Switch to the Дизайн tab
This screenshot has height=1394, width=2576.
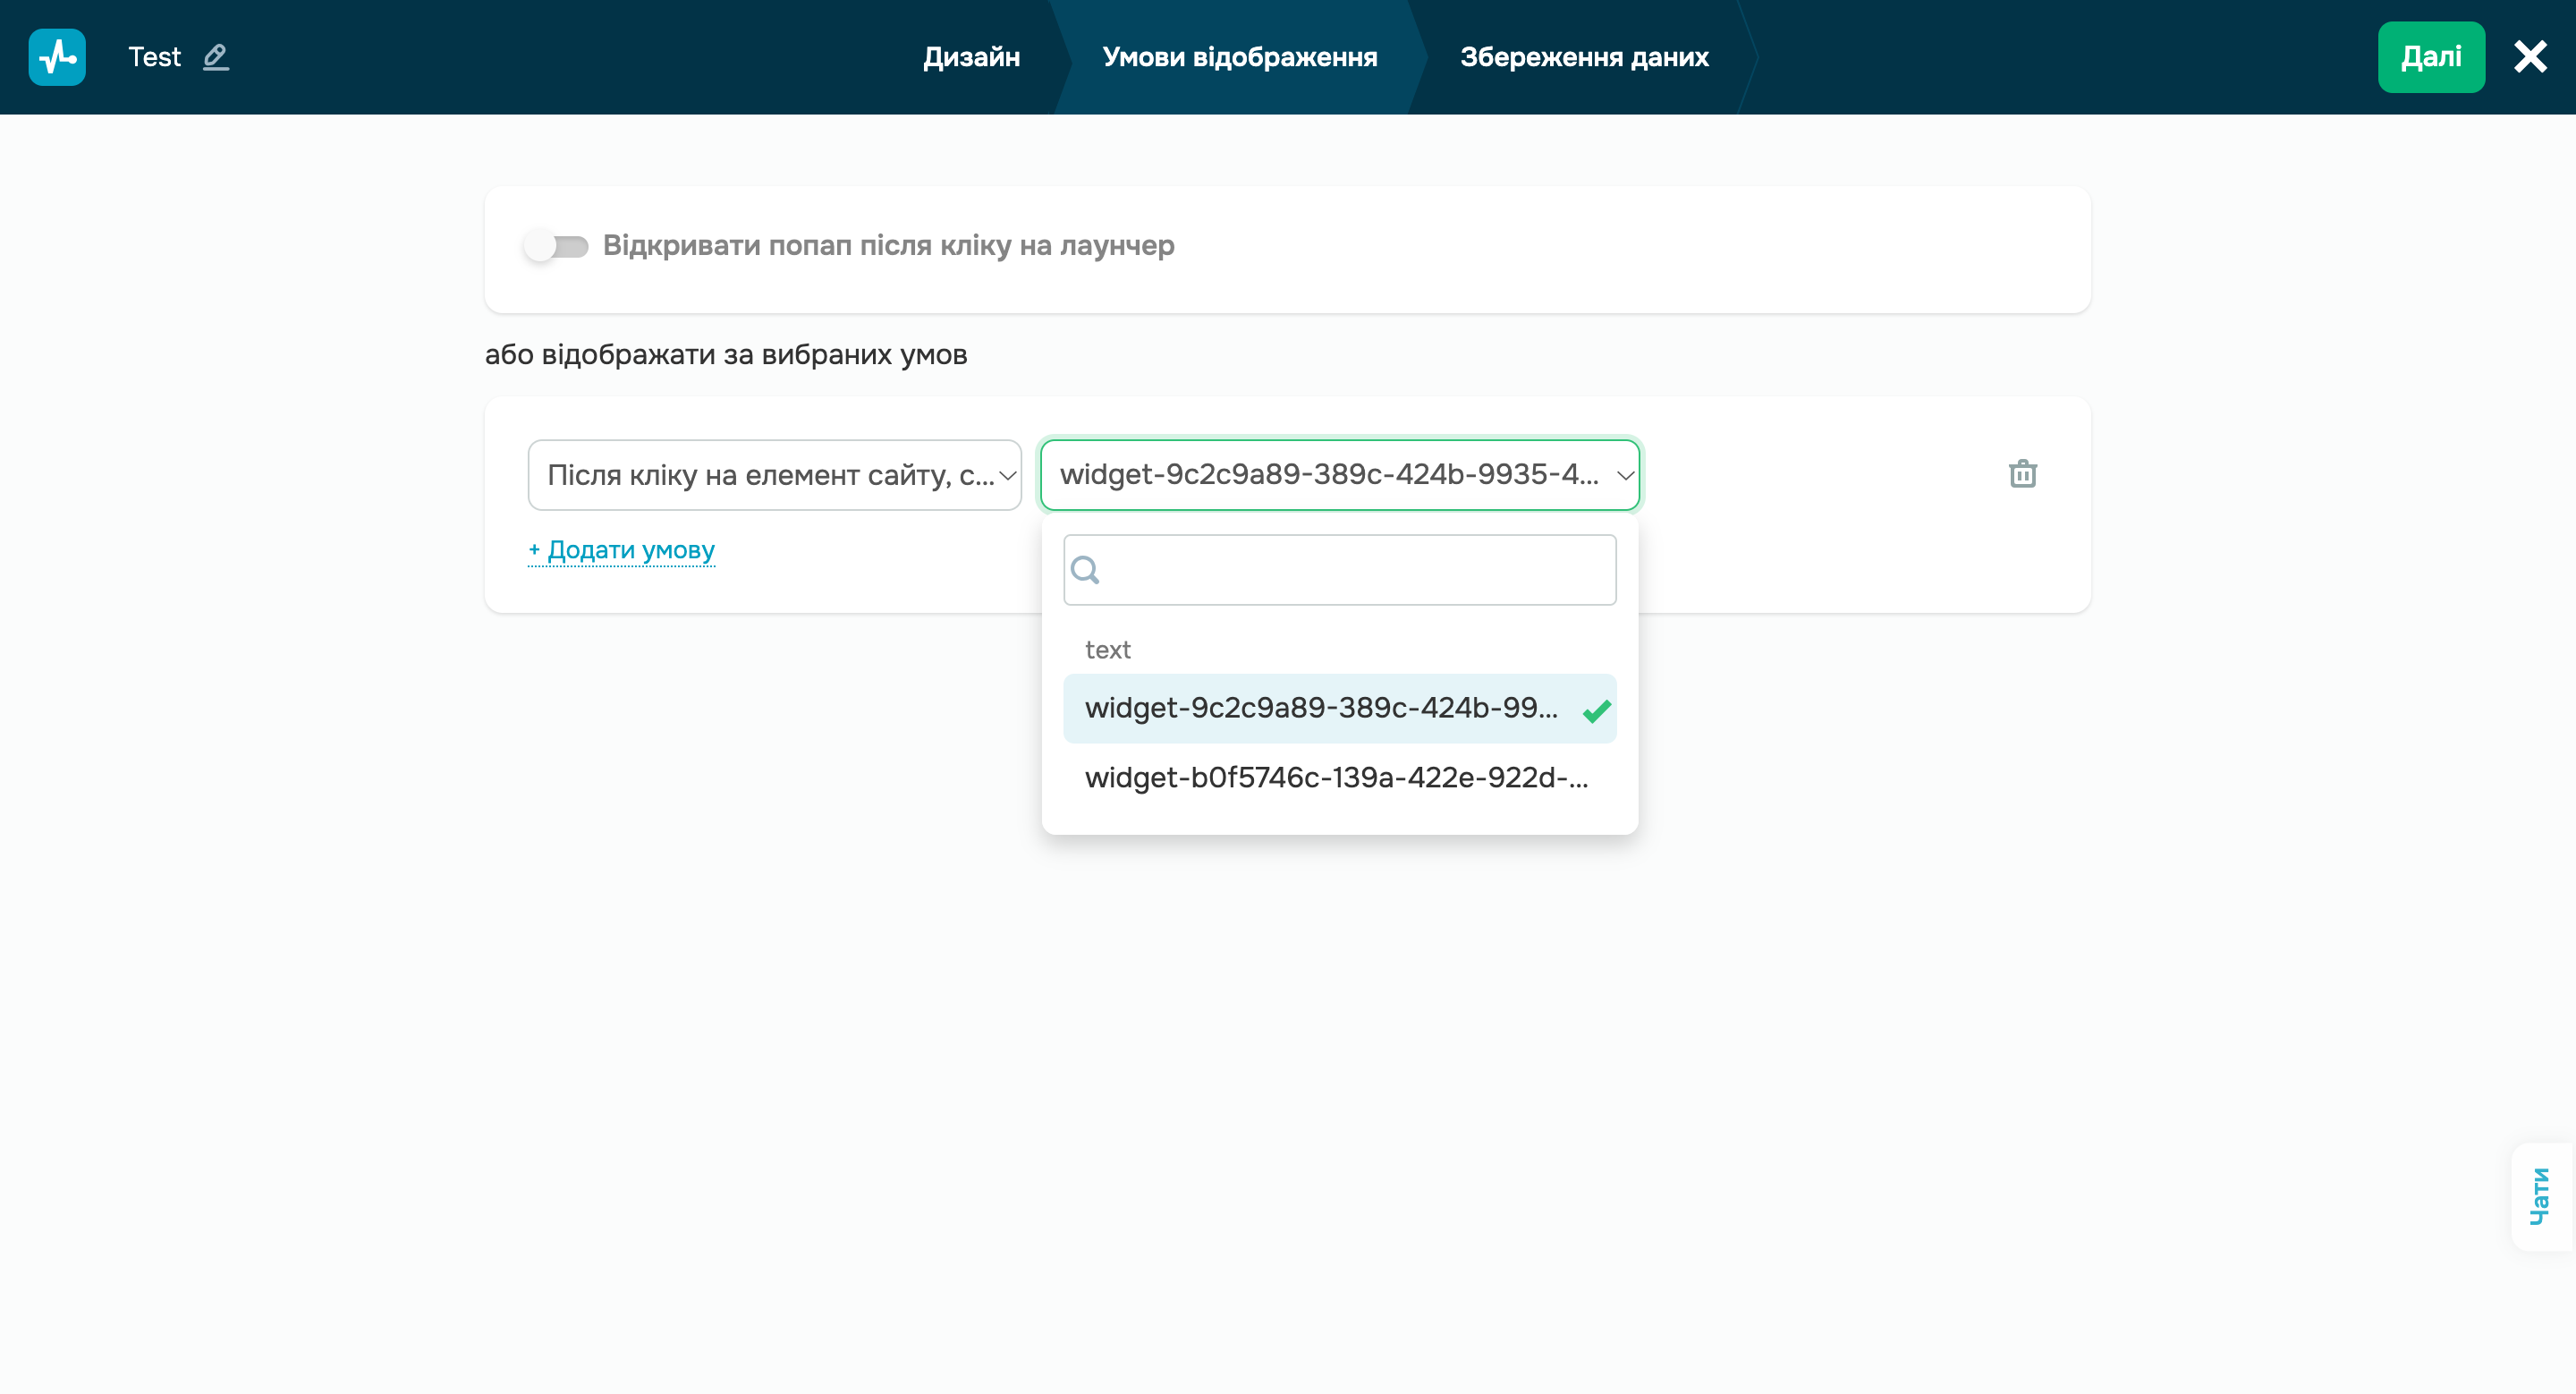[970, 57]
